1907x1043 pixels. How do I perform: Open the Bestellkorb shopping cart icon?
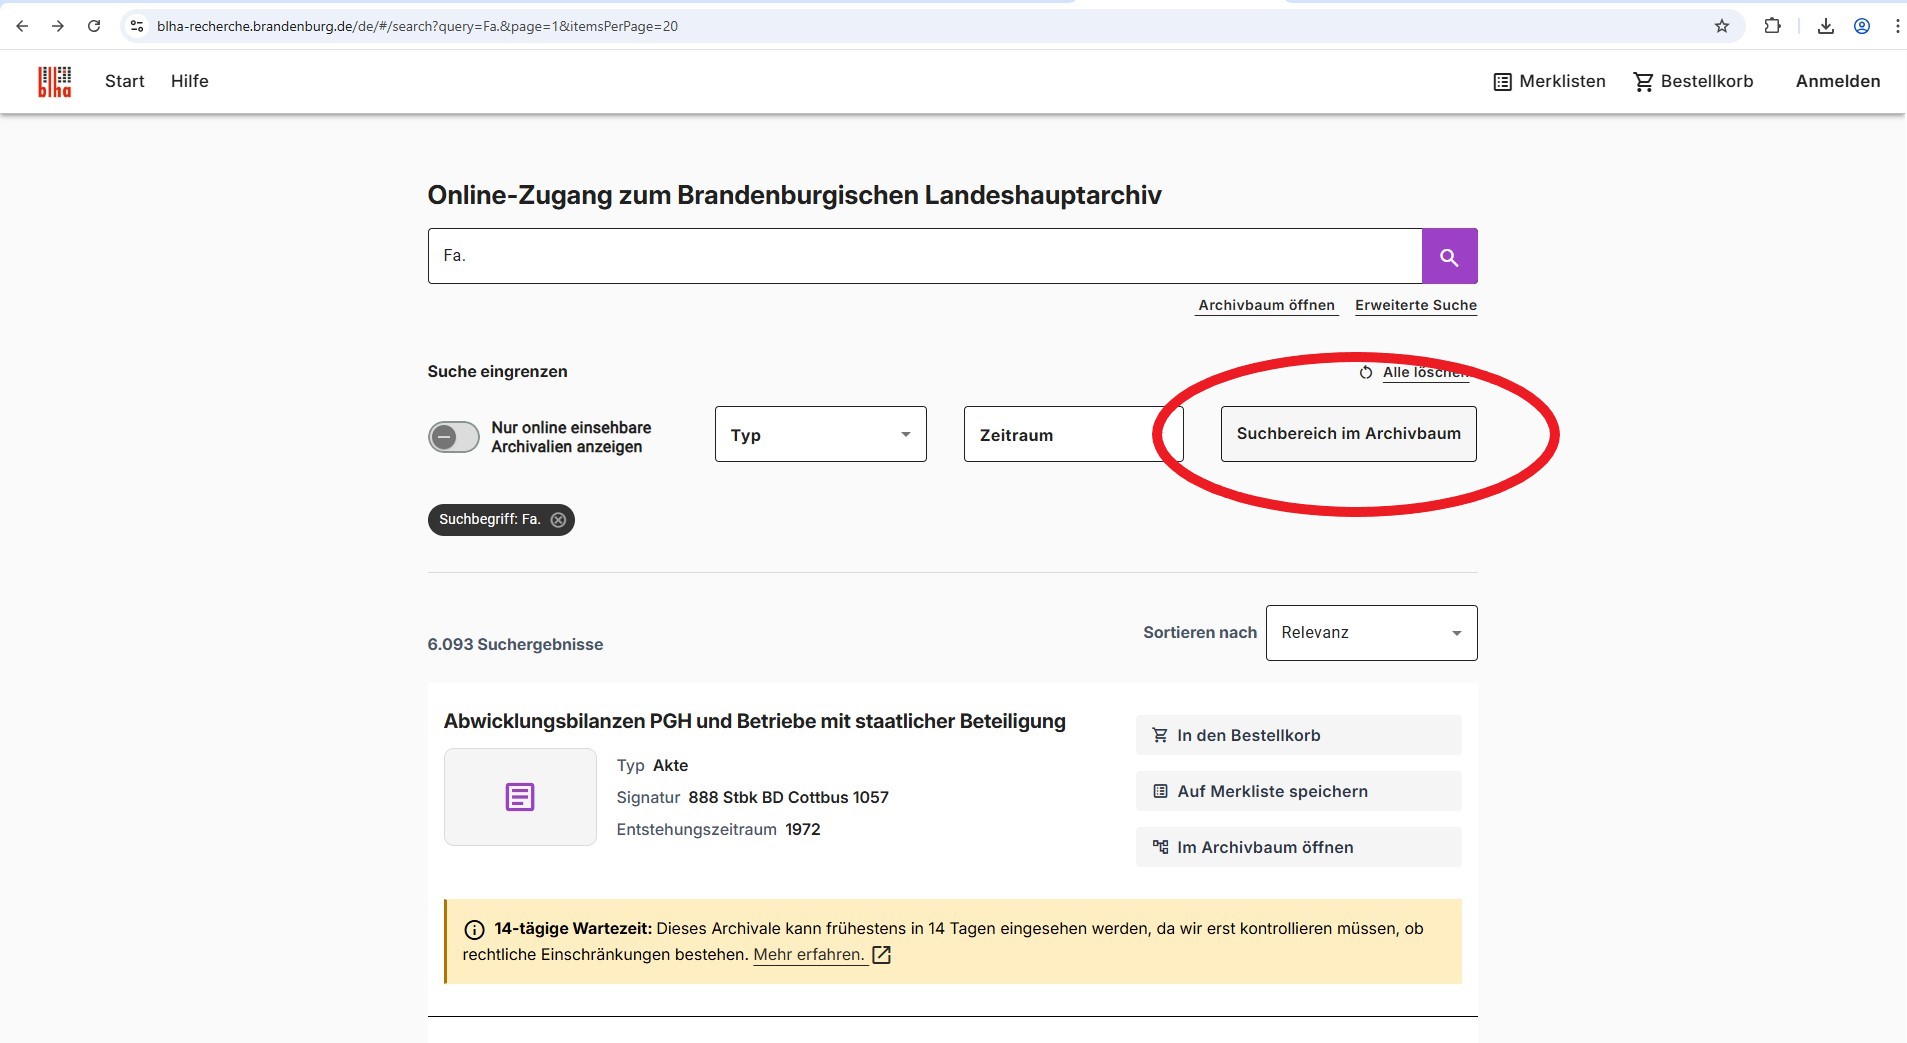[1641, 81]
